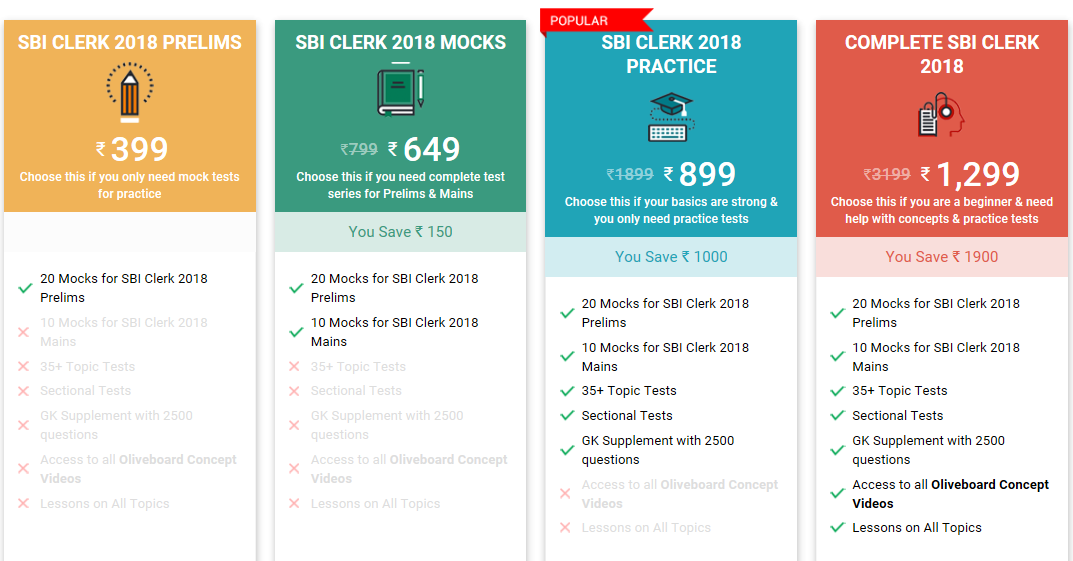Click the ₹399 price in Prelims card
Screen dimensions: 1073x561
tap(131, 150)
